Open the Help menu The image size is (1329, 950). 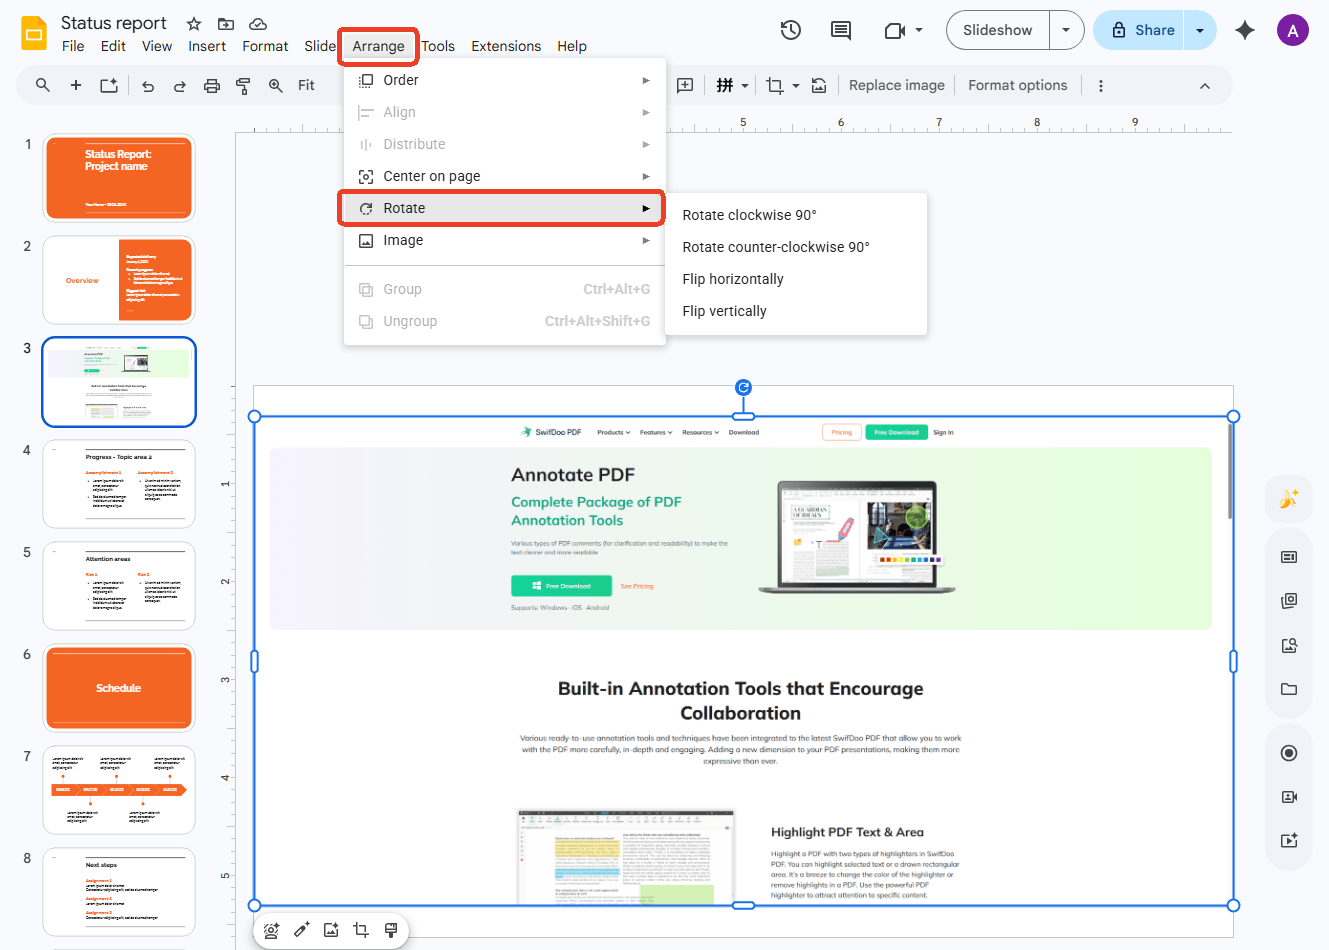572,46
